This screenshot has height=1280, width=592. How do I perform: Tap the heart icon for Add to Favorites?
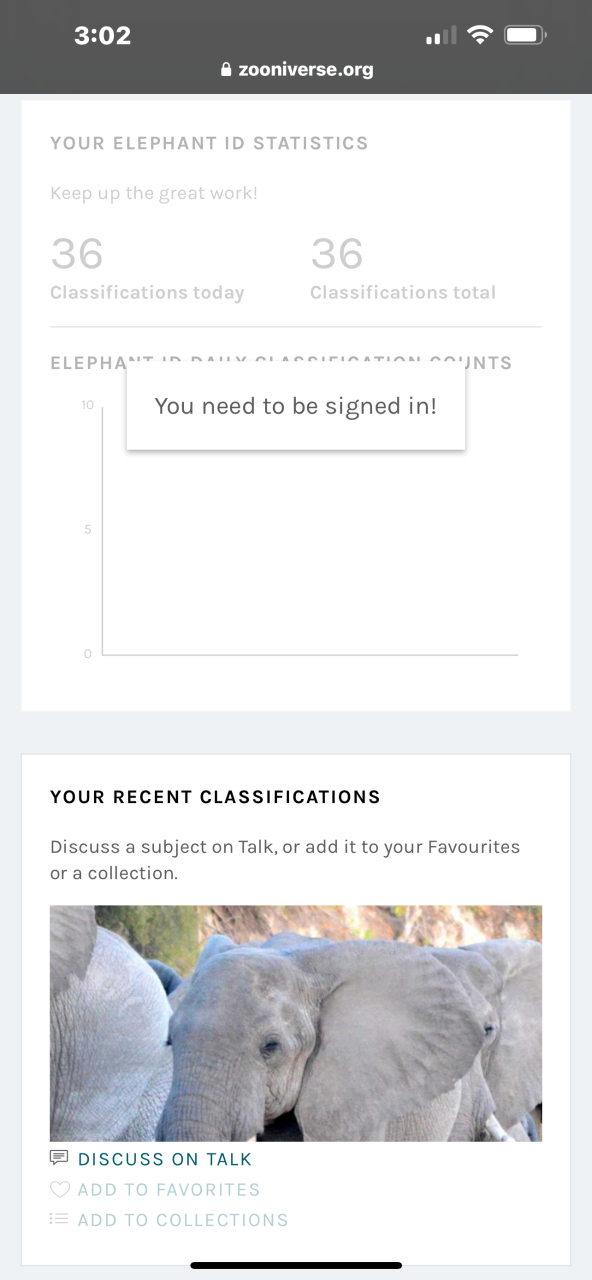[59, 1189]
